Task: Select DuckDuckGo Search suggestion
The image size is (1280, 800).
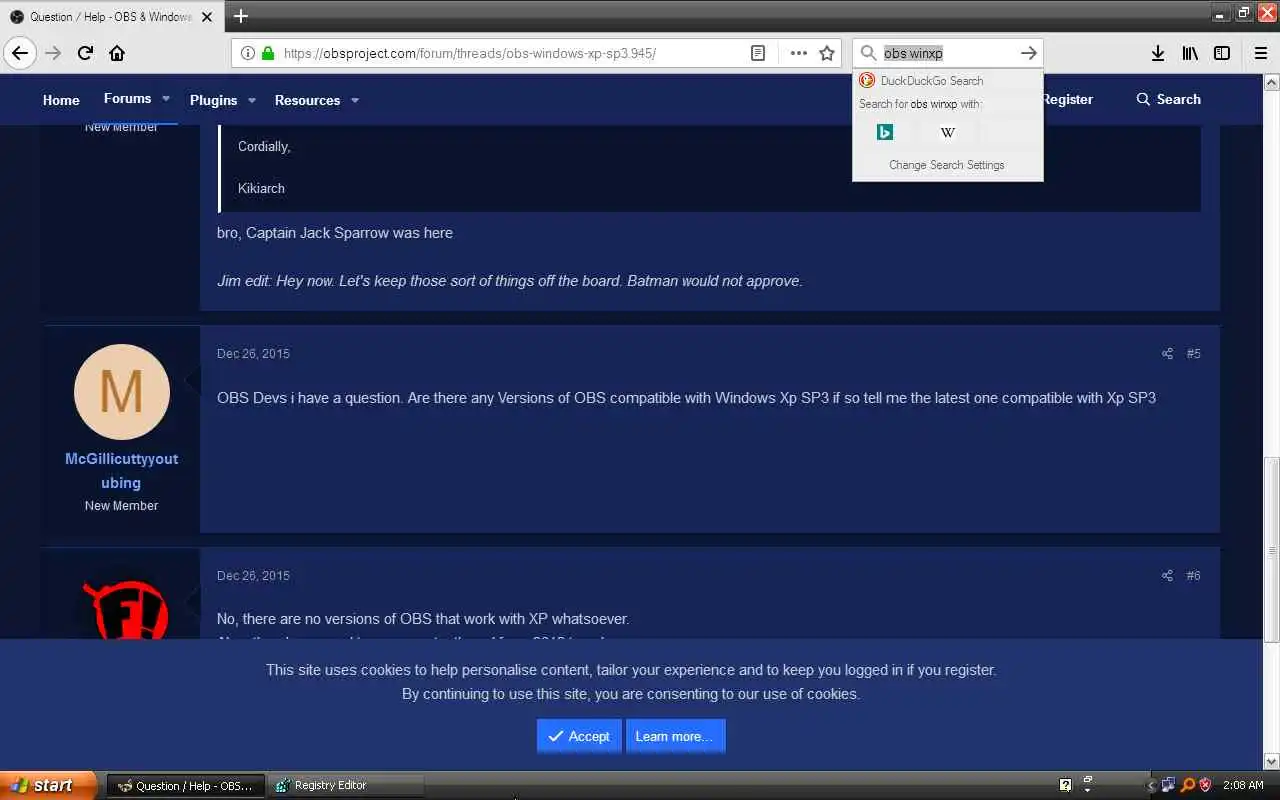Action: coord(947,81)
